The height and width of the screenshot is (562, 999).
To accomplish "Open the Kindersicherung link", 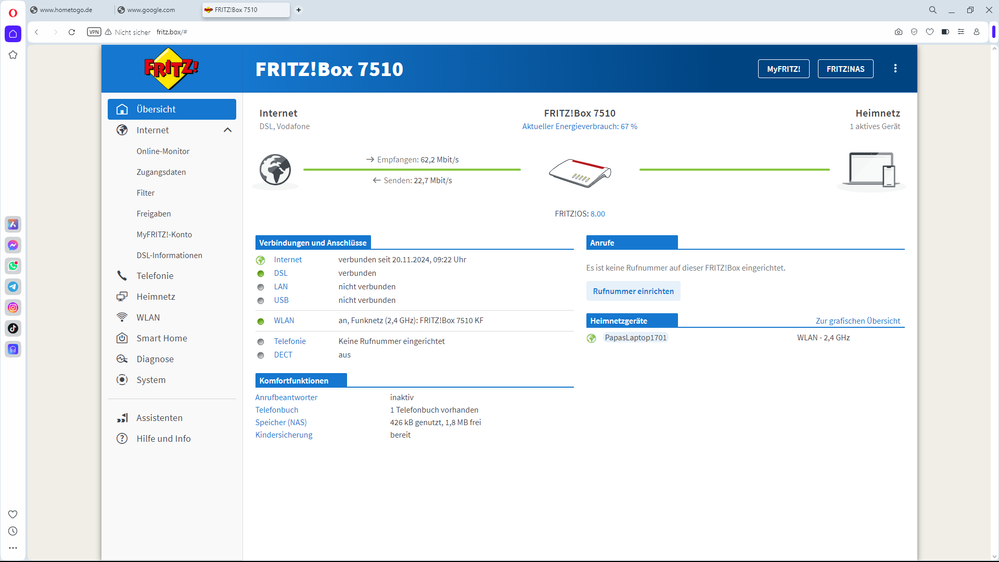I will coord(284,435).
